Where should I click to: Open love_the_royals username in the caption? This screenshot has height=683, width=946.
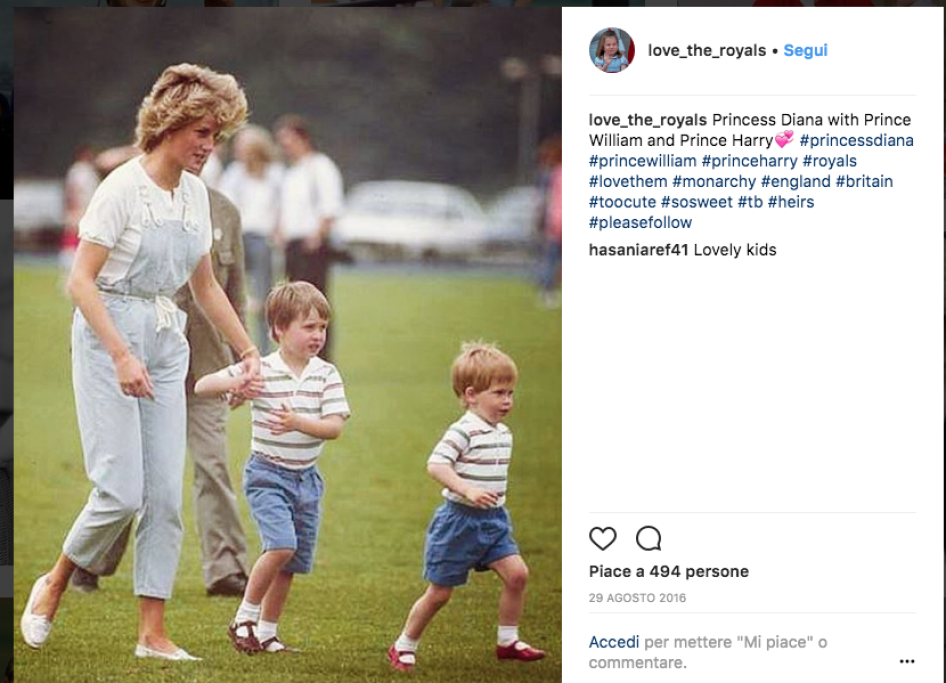coord(647,120)
